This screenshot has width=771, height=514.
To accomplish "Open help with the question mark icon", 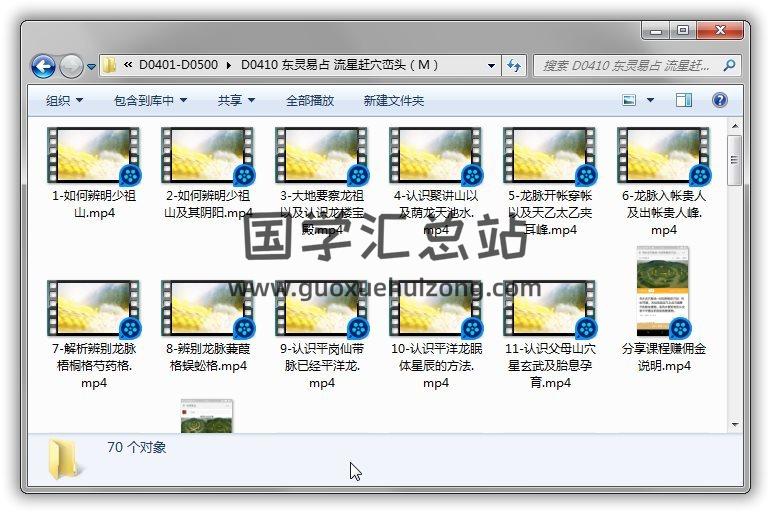I will [x=720, y=100].
